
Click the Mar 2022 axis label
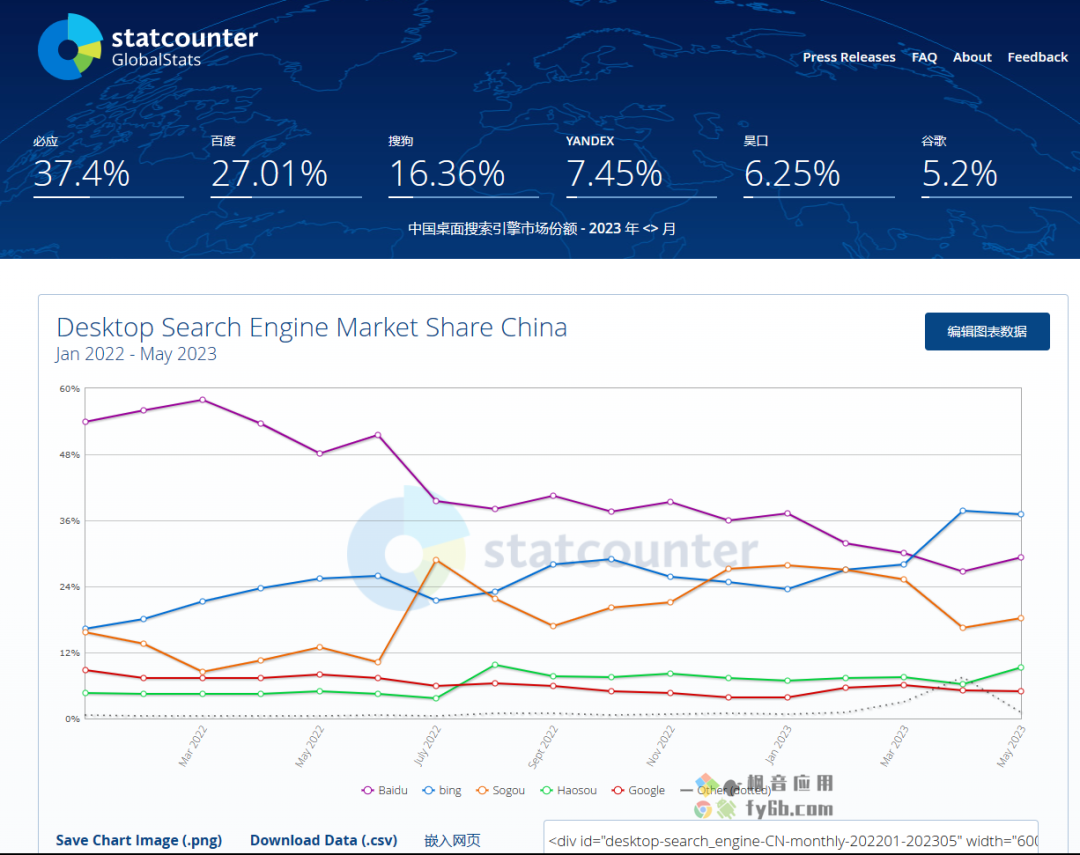(x=193, y=745)
